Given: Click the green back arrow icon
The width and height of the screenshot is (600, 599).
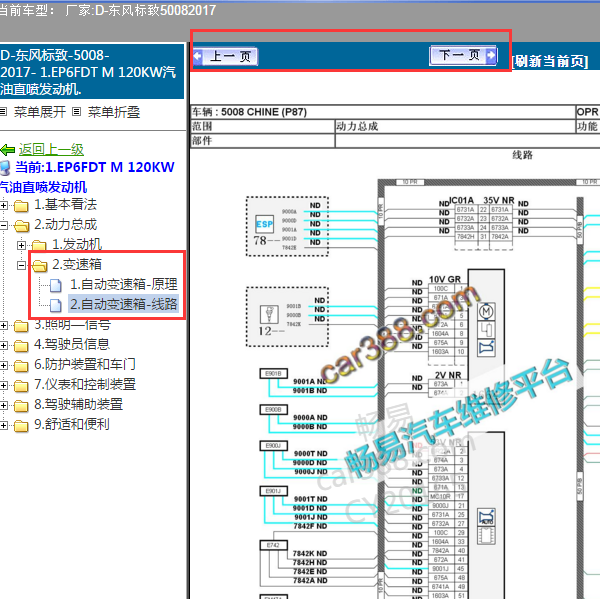Looking at the screenshot, I should [x=8, y=150].
